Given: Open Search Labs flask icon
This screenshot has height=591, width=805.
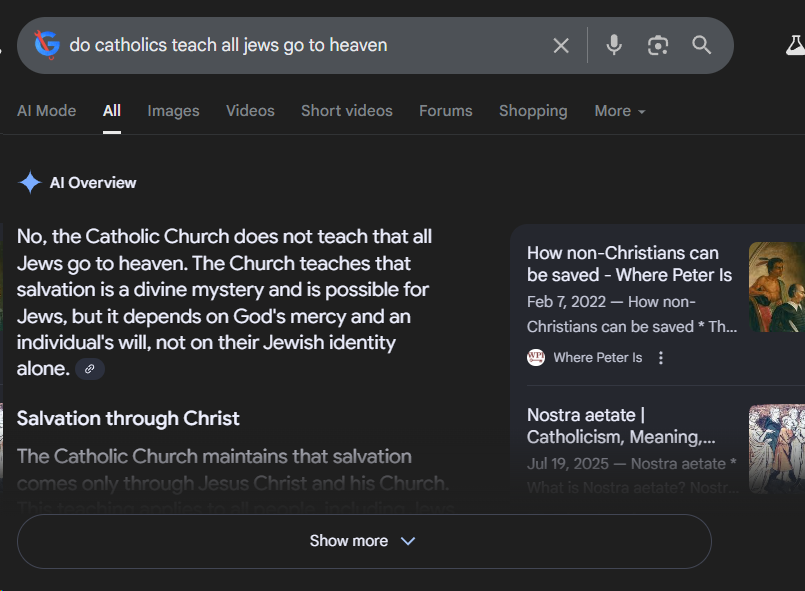Looking at the screenshot, I should tap(795, 45).
